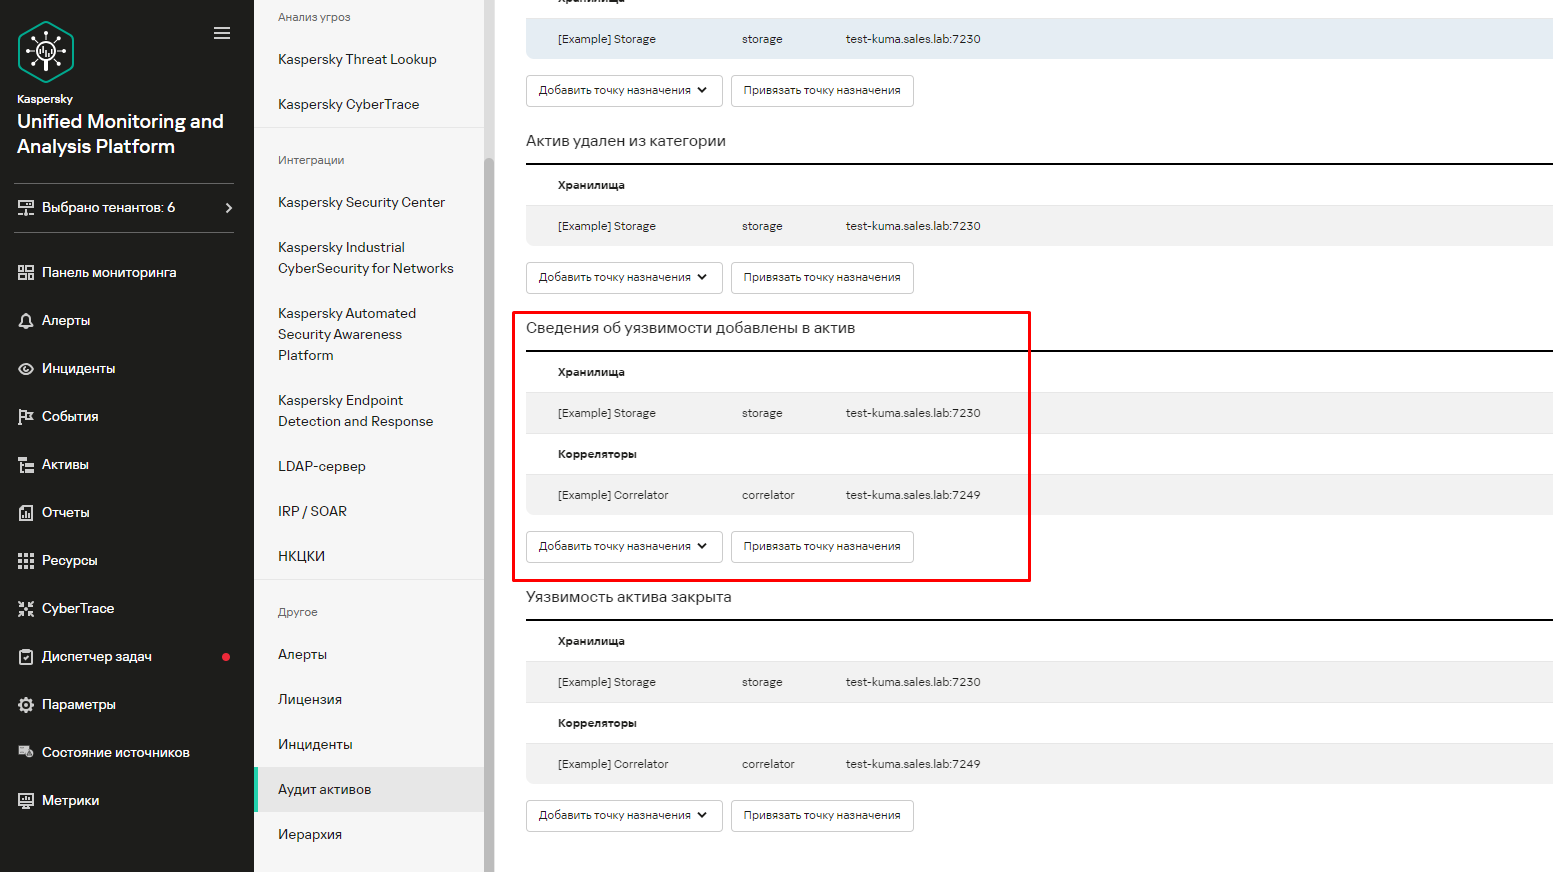Select Инциденты in settings submenu
The width and height of the screenshot is (1553, 872).
click(315, 744)
